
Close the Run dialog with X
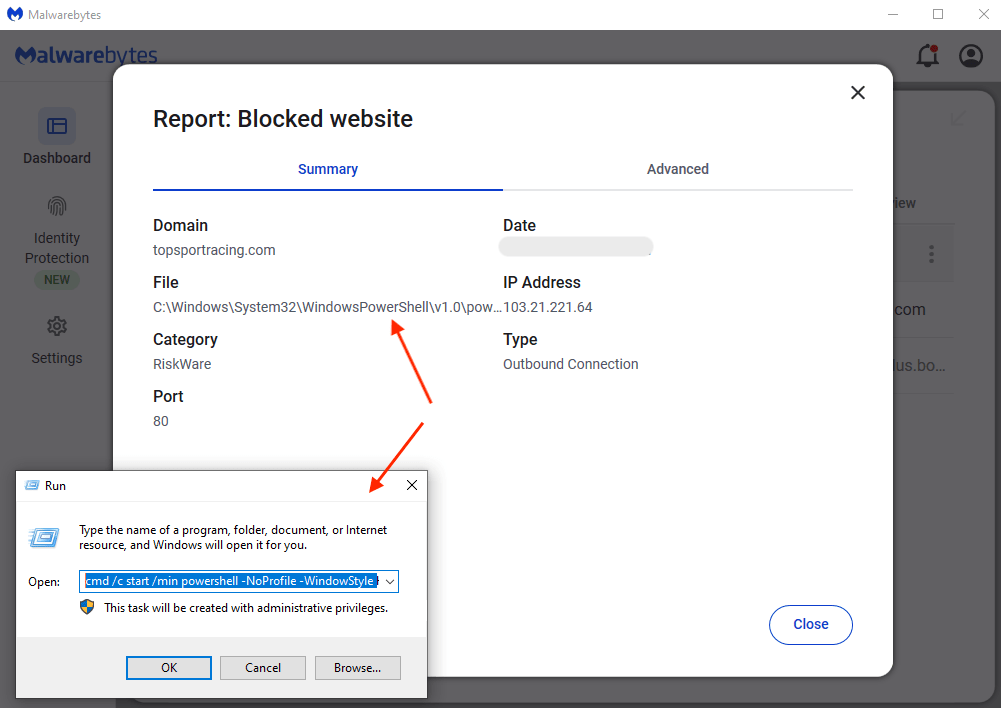[412, 485]
